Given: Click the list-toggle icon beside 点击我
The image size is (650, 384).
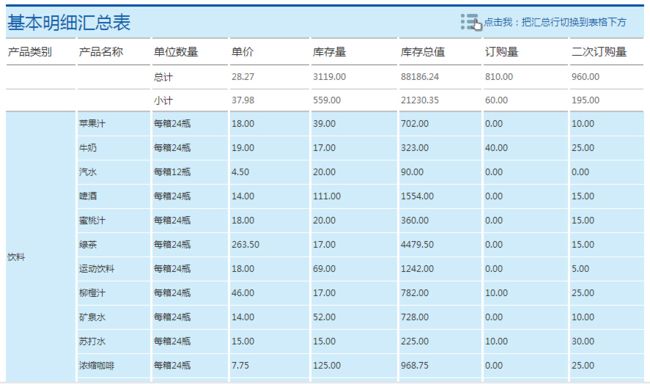Looking at the screenshot, I should (x=471, y=22).
